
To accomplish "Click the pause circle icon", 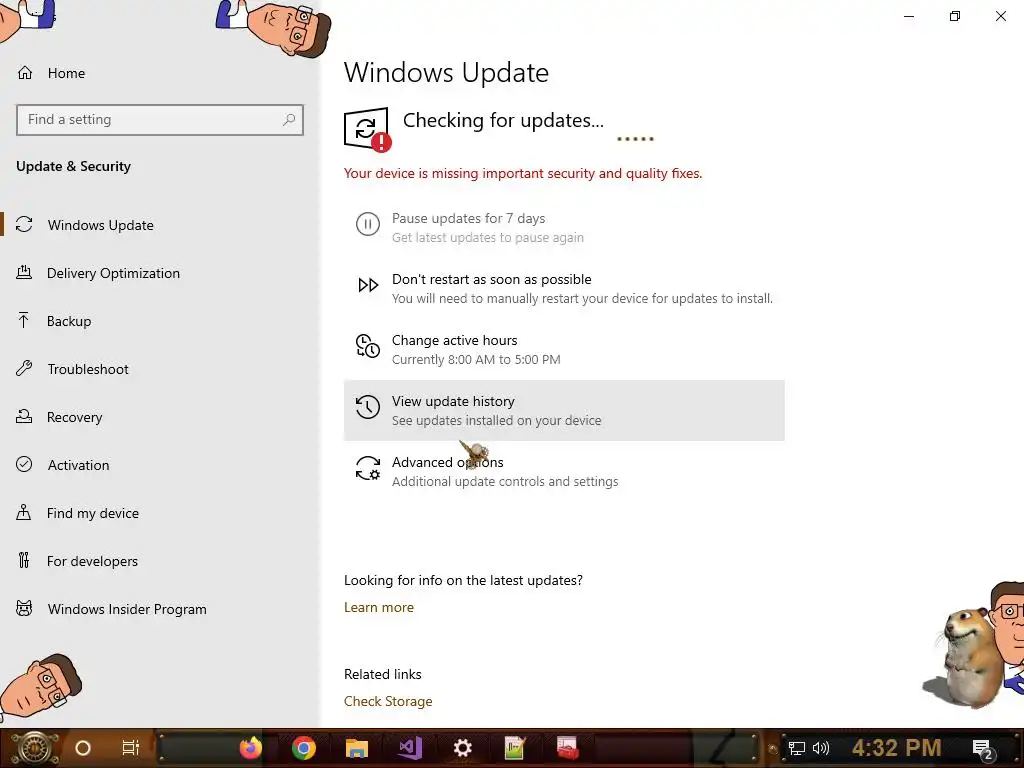I will click(x=368, y=224).
